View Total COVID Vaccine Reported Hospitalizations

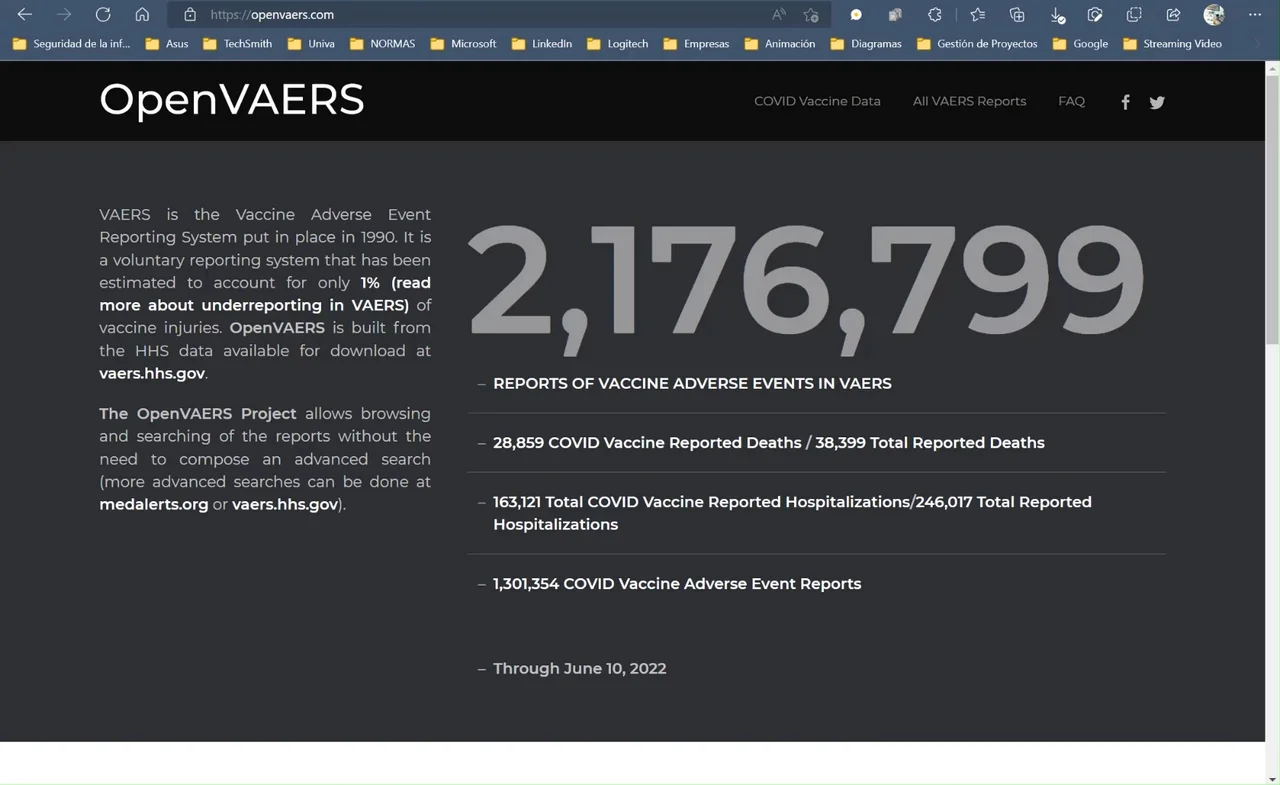point(702,502)
